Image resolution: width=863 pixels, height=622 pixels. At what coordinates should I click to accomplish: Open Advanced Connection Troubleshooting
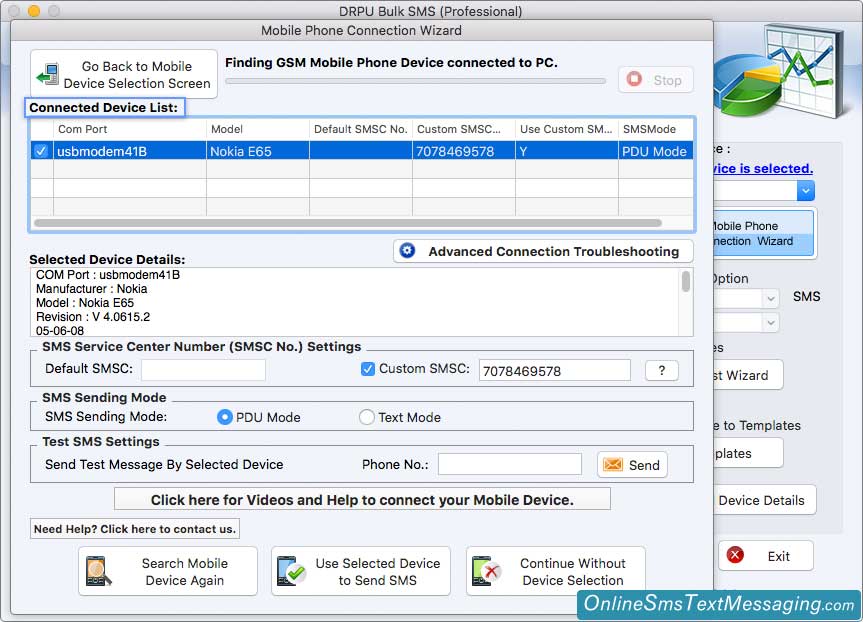coord(543,251)
